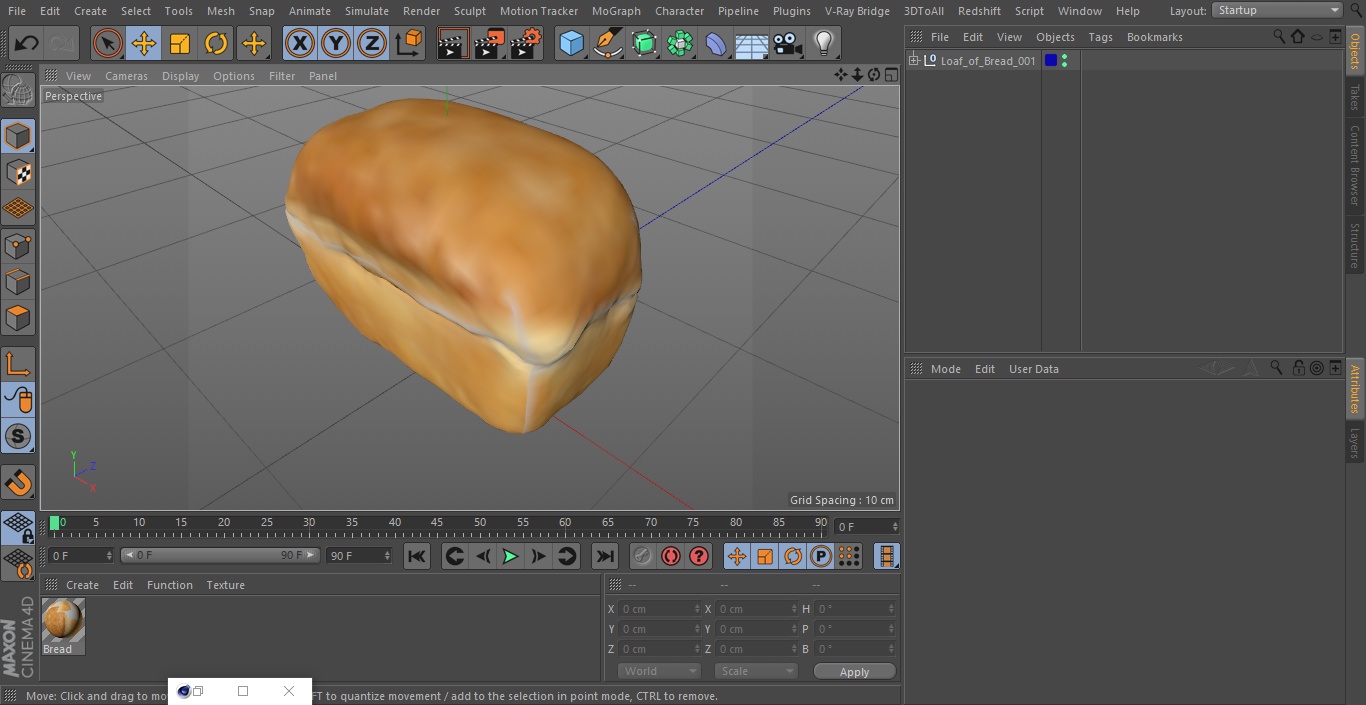Select the Live Selection tool
Image resolution: width=1366 pixels, height=705 pixels.
click(108, 44)
